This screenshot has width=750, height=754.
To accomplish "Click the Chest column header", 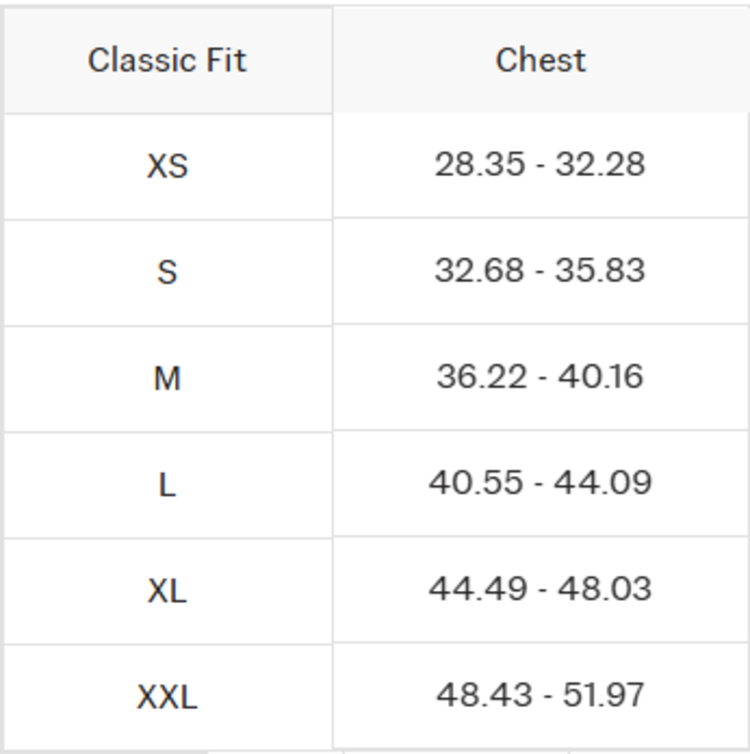I will [540, 60].
